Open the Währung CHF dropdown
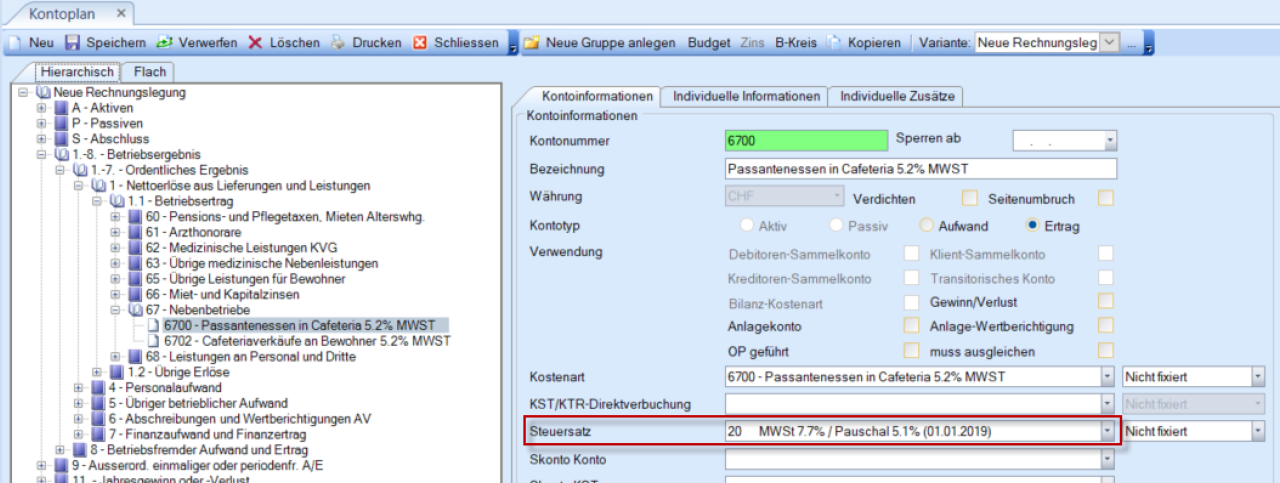 (x=837, y=197)
